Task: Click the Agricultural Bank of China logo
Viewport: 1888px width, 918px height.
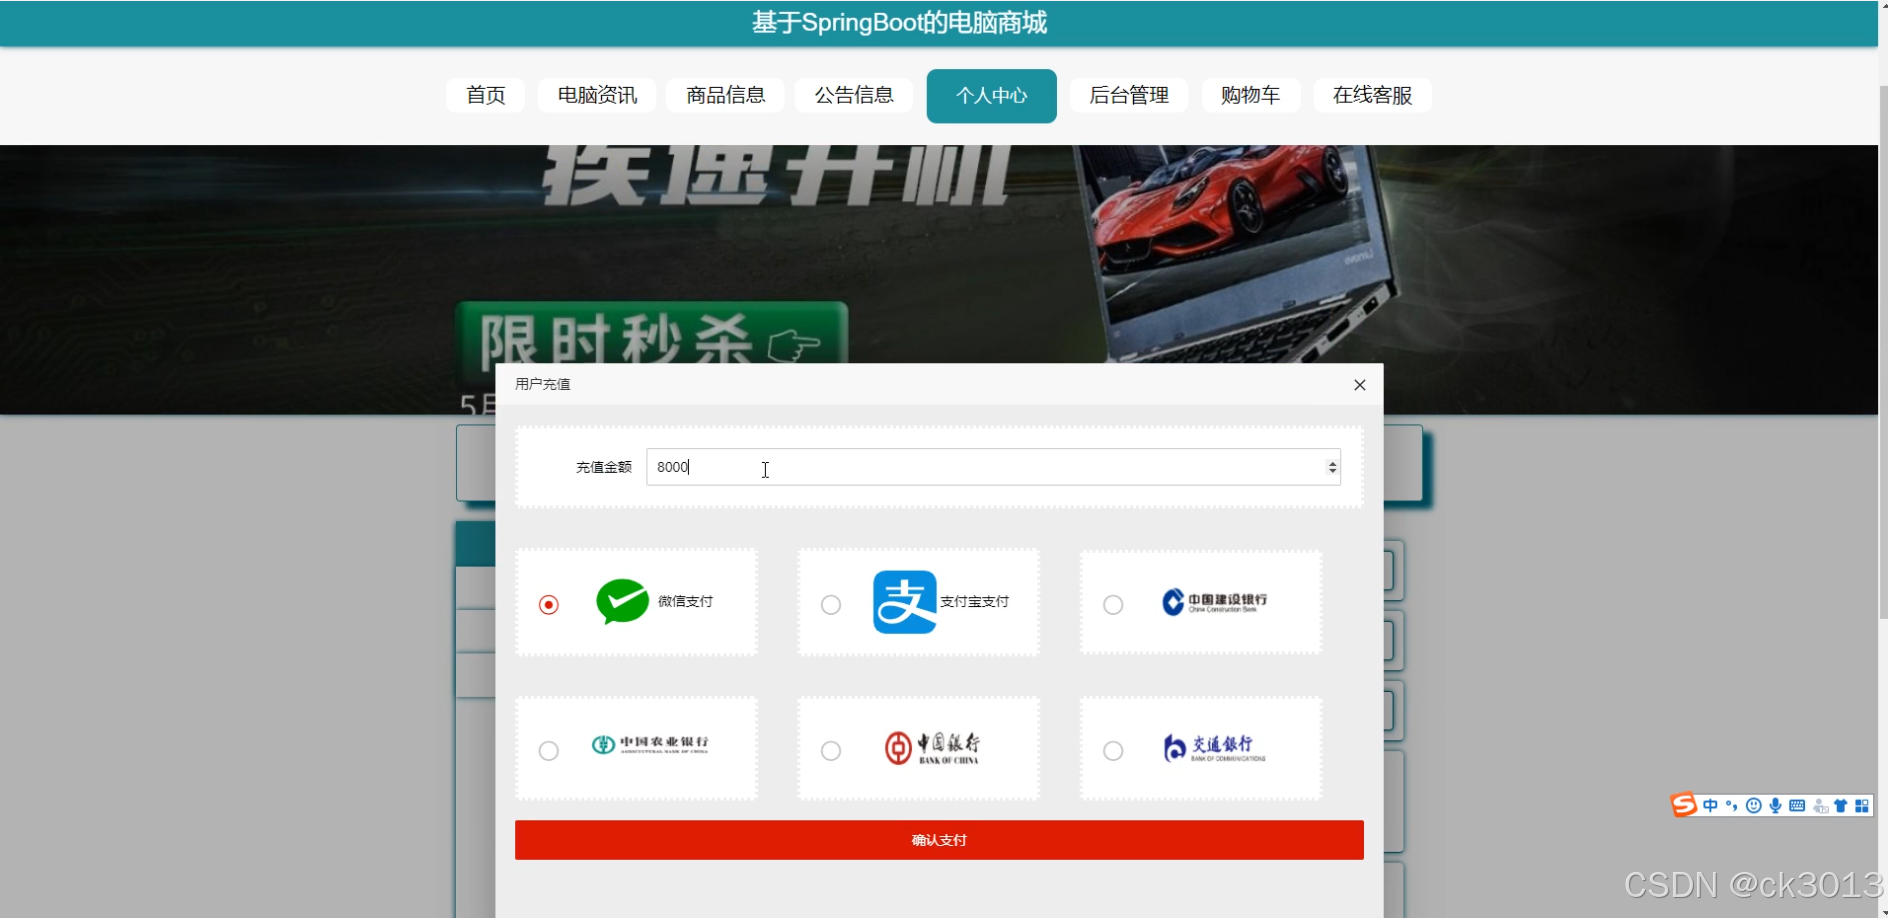Action: pos(650,744)
